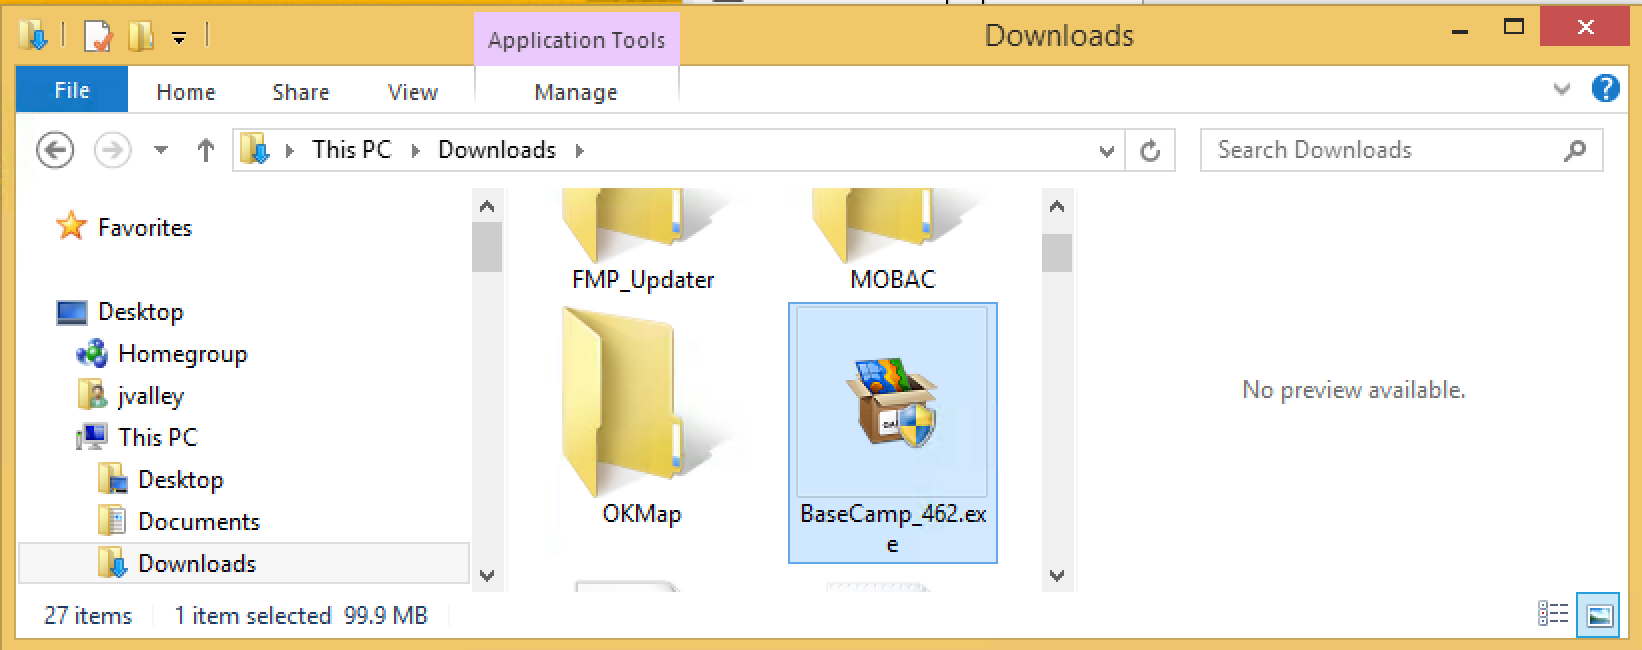This screenshot has width=1642, height=650.
Task: Open the File menu
Action: tap(72, 91)
